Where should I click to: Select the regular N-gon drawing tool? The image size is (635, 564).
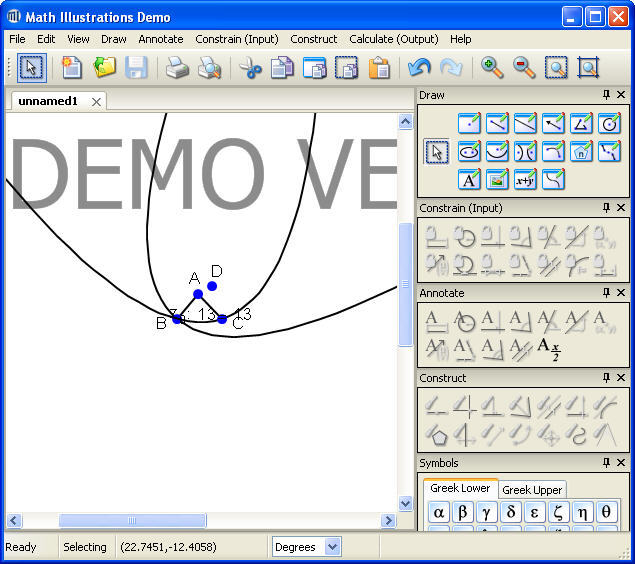click(581, 151)
